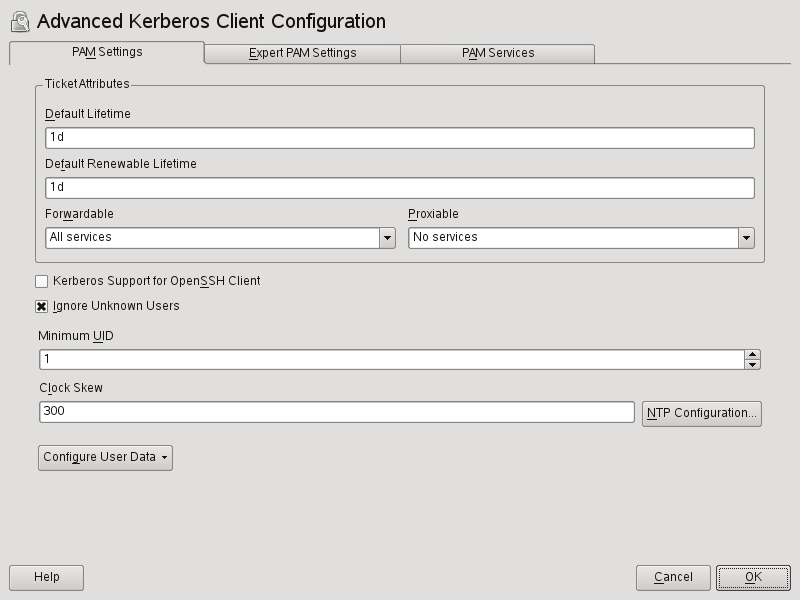Viewport: 800px width, 600px height.
Task: Click inside the Default Lifetime field
Action: tap(300, 137)
